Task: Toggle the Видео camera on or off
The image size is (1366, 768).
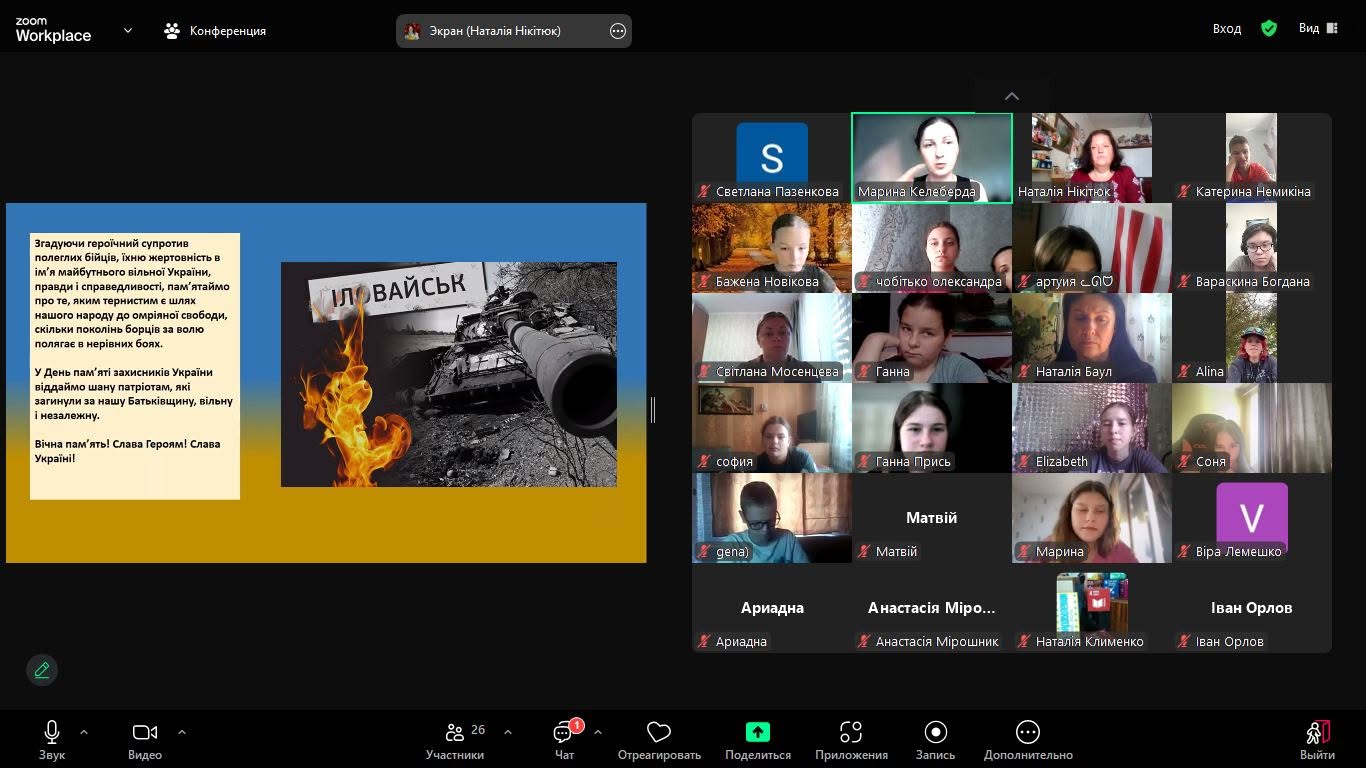Action: click(x=145, y=732)
